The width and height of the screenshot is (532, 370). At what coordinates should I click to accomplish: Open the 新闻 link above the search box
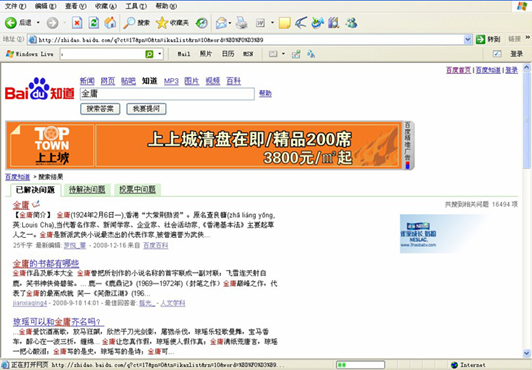click(x=87, y=81)
